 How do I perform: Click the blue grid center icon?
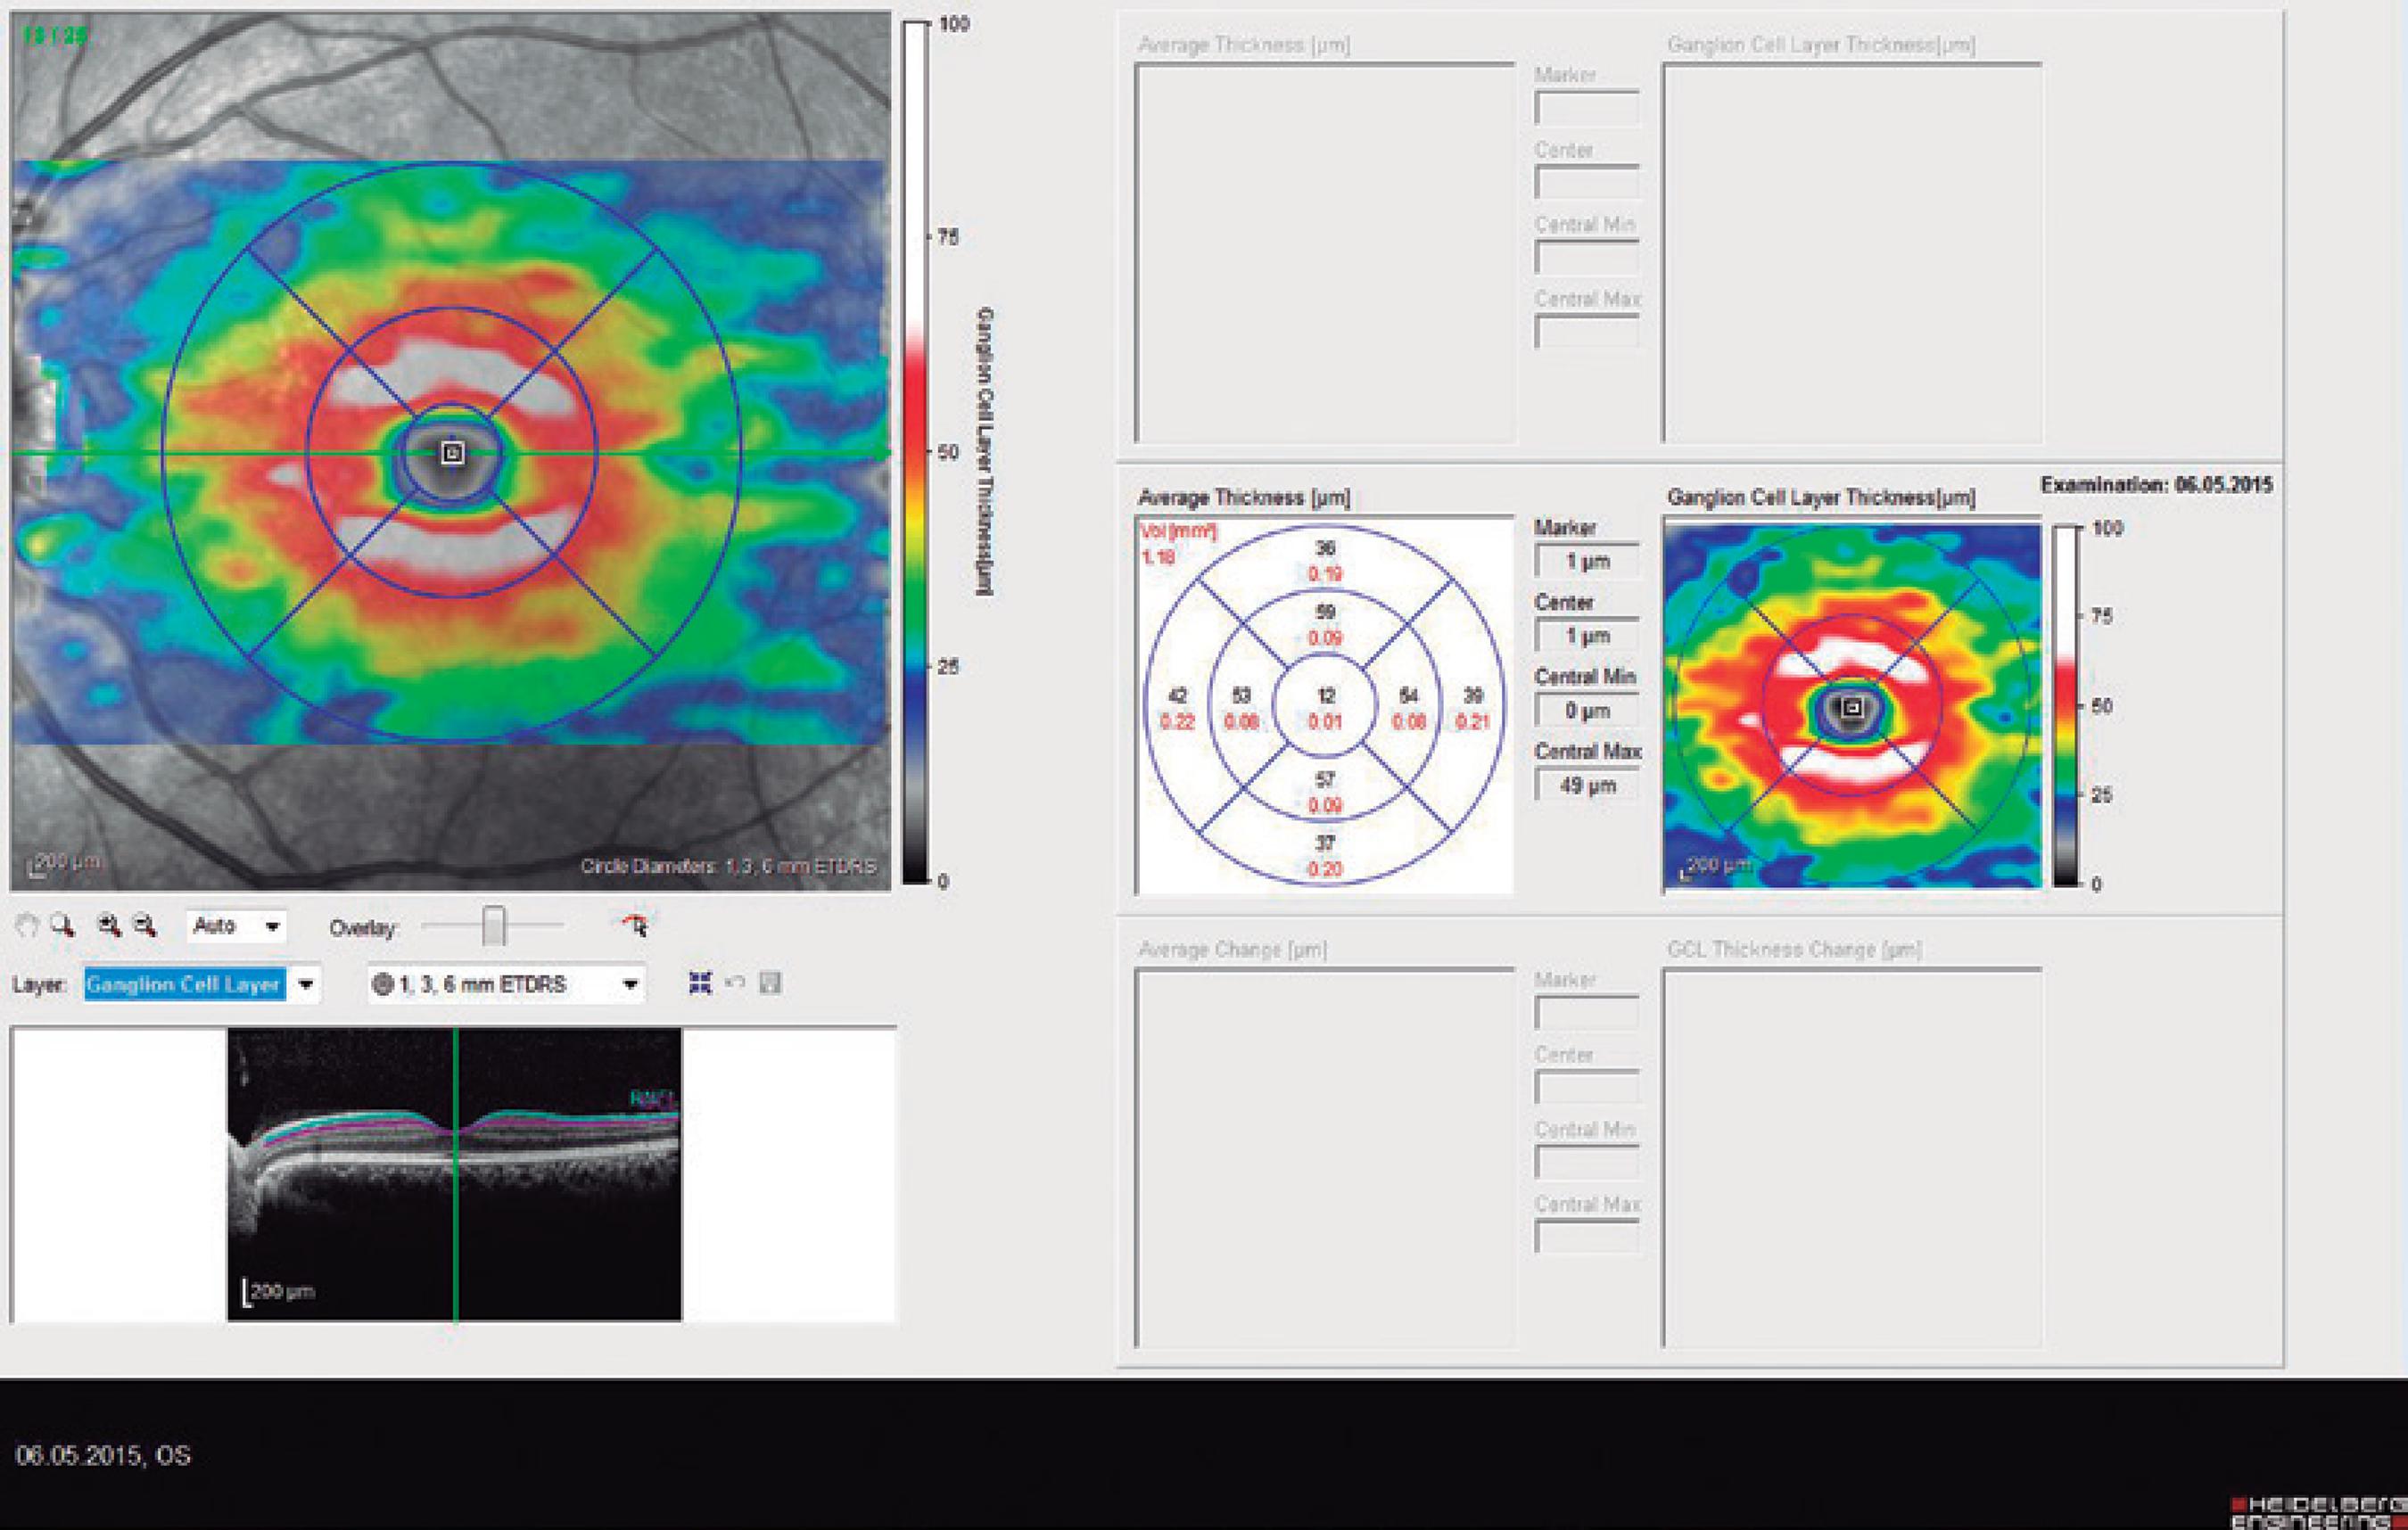(700, 984)
